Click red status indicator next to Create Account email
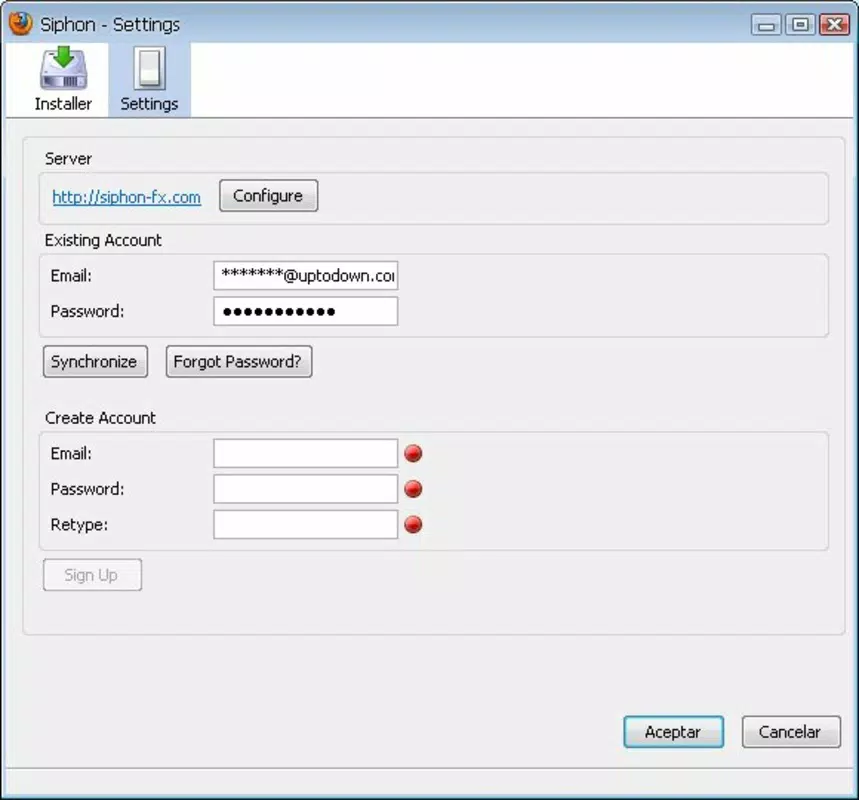The height and width of the screenshot is (800, 859). [x=413, y=453]
